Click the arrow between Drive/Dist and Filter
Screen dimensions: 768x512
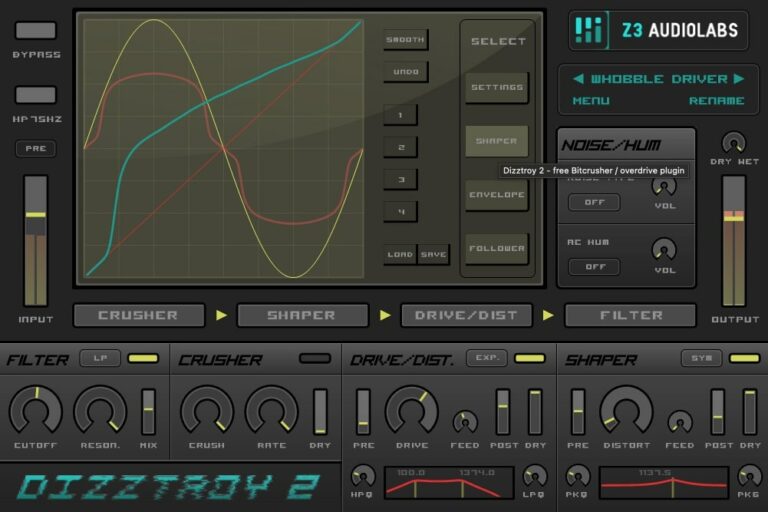[548, 315]
